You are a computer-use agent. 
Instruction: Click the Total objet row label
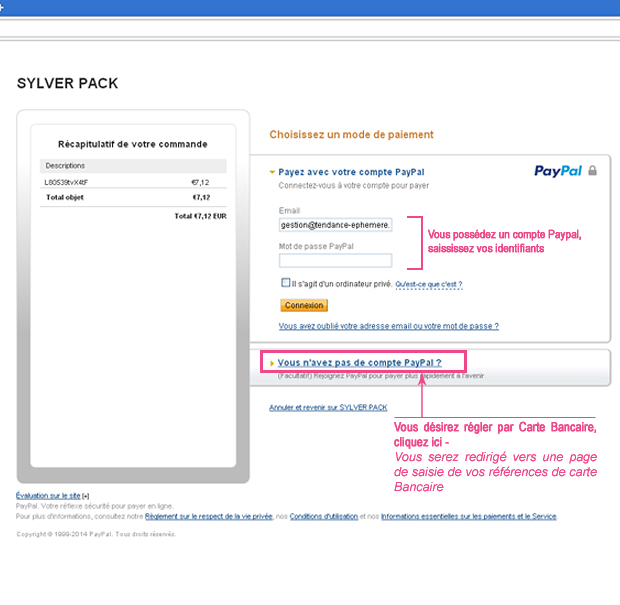pos(65,197)
